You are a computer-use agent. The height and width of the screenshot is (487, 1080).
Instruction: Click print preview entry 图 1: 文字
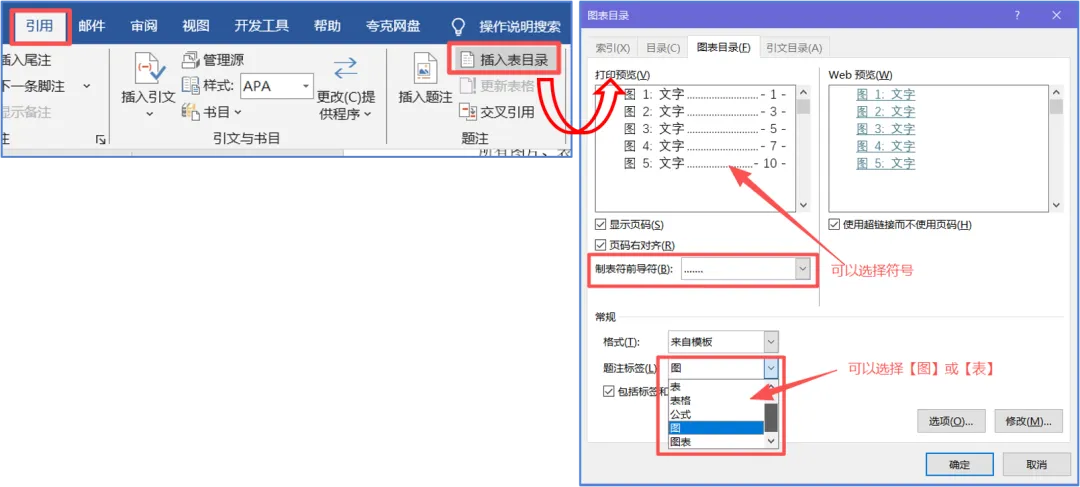(x=705, y=94)
